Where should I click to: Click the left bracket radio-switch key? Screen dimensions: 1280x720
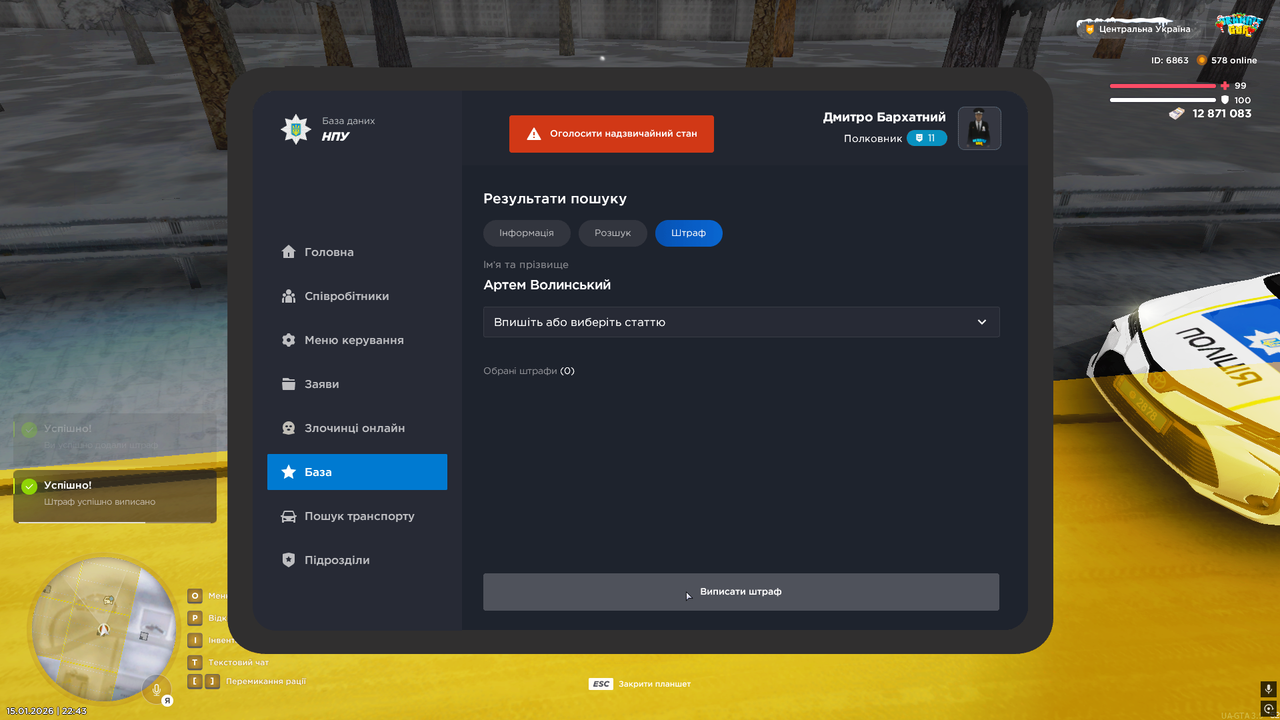(x=195, y=681)
